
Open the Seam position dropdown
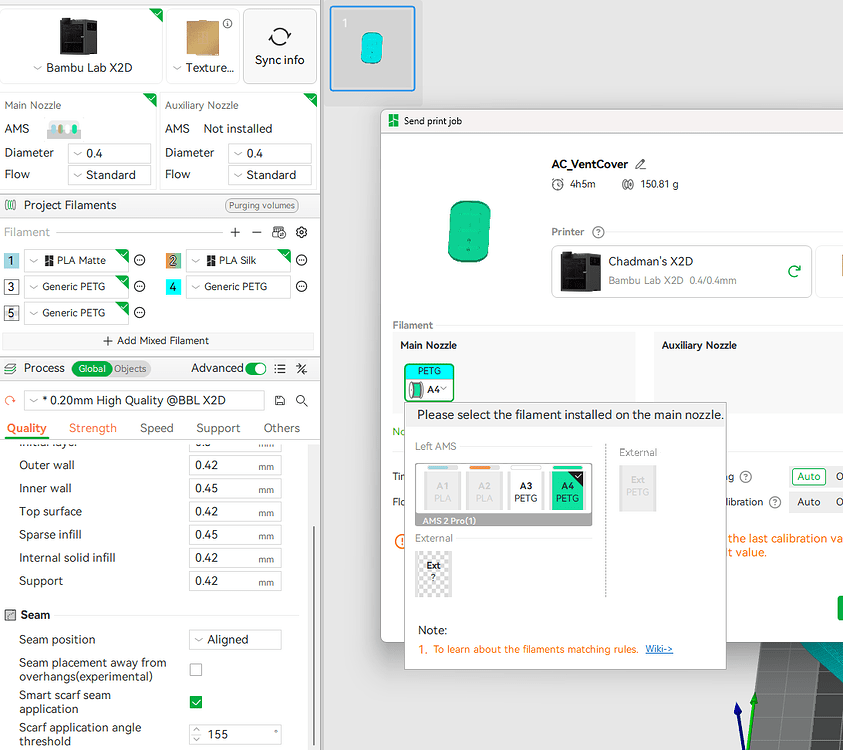tap(235, 640)
